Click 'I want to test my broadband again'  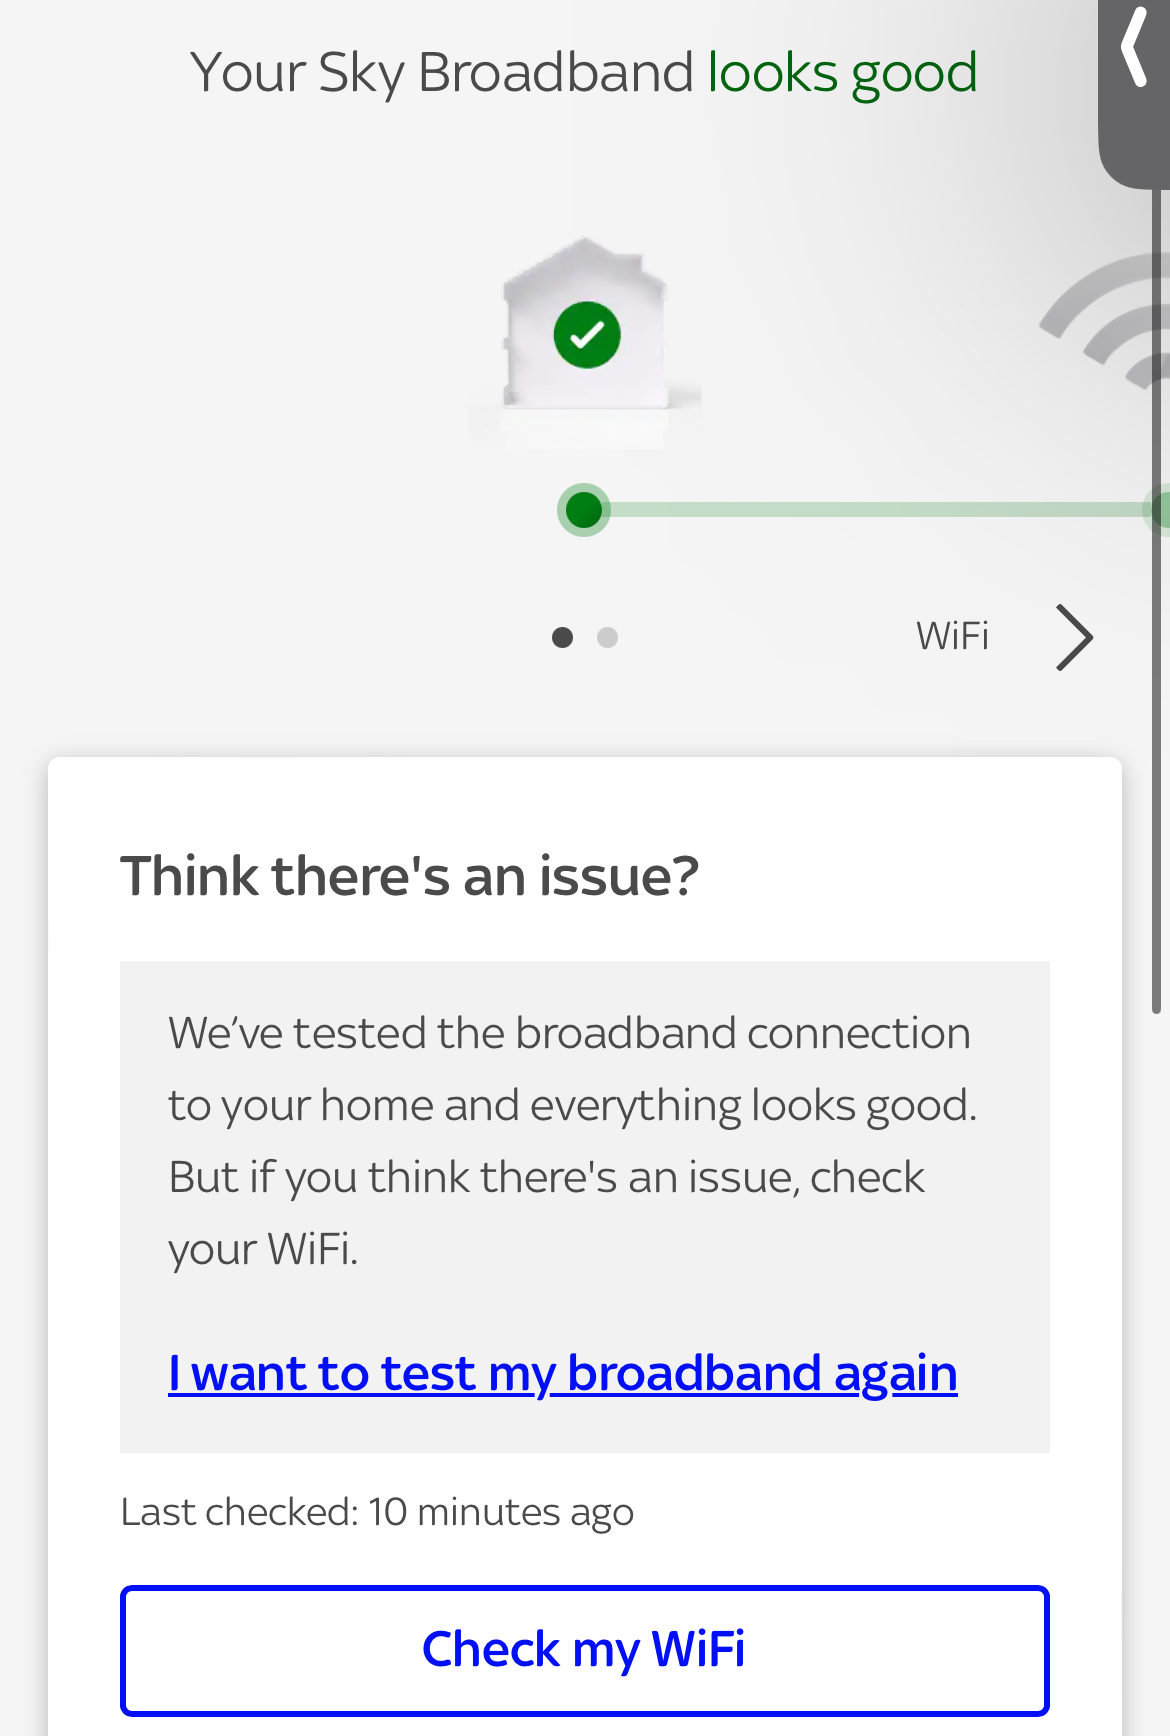562,1372
